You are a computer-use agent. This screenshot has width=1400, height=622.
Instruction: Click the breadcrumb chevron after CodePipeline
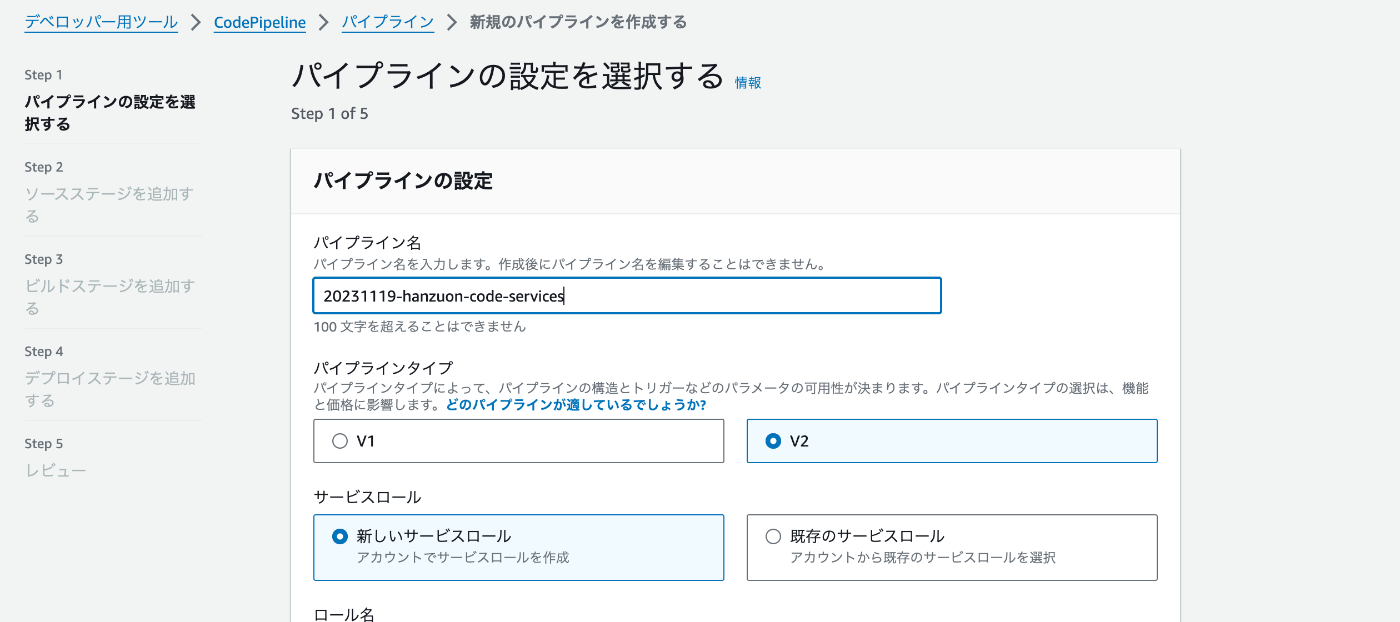[324, 22]
